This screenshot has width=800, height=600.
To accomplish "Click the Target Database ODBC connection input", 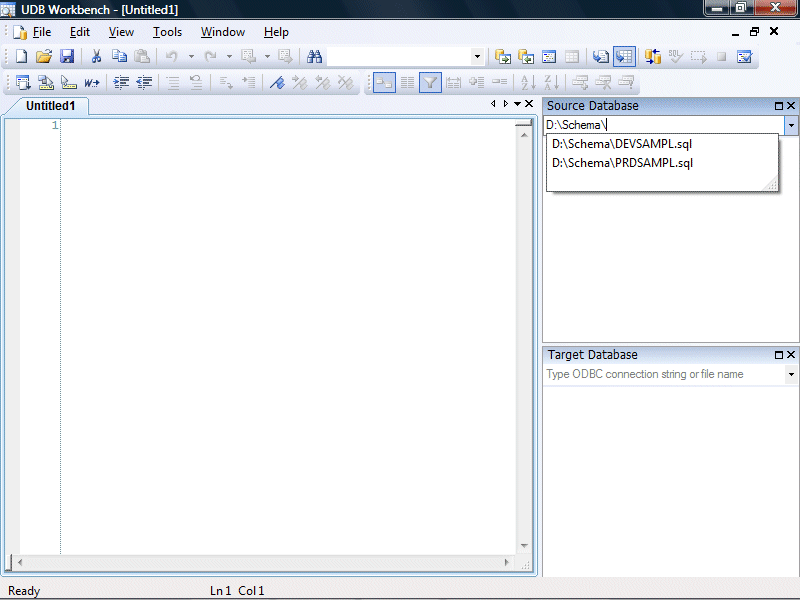I will coord(664,374).
